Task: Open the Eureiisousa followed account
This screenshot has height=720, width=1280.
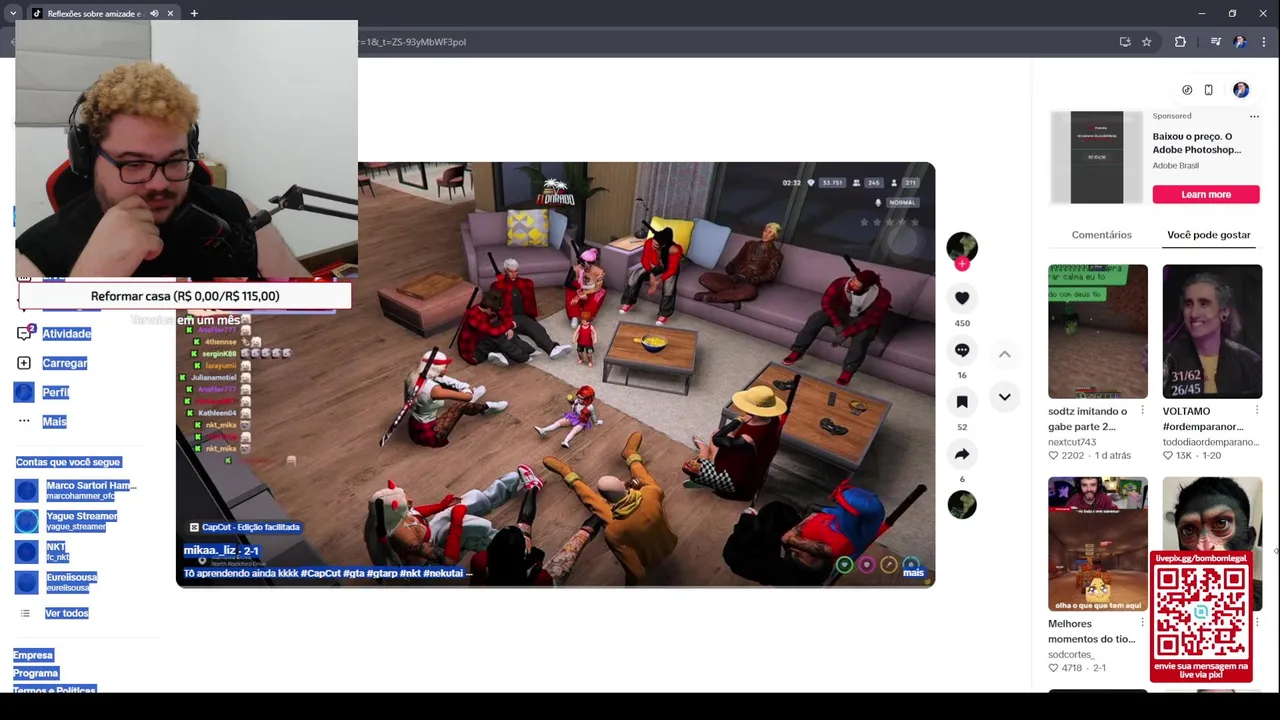Action: 57,582
